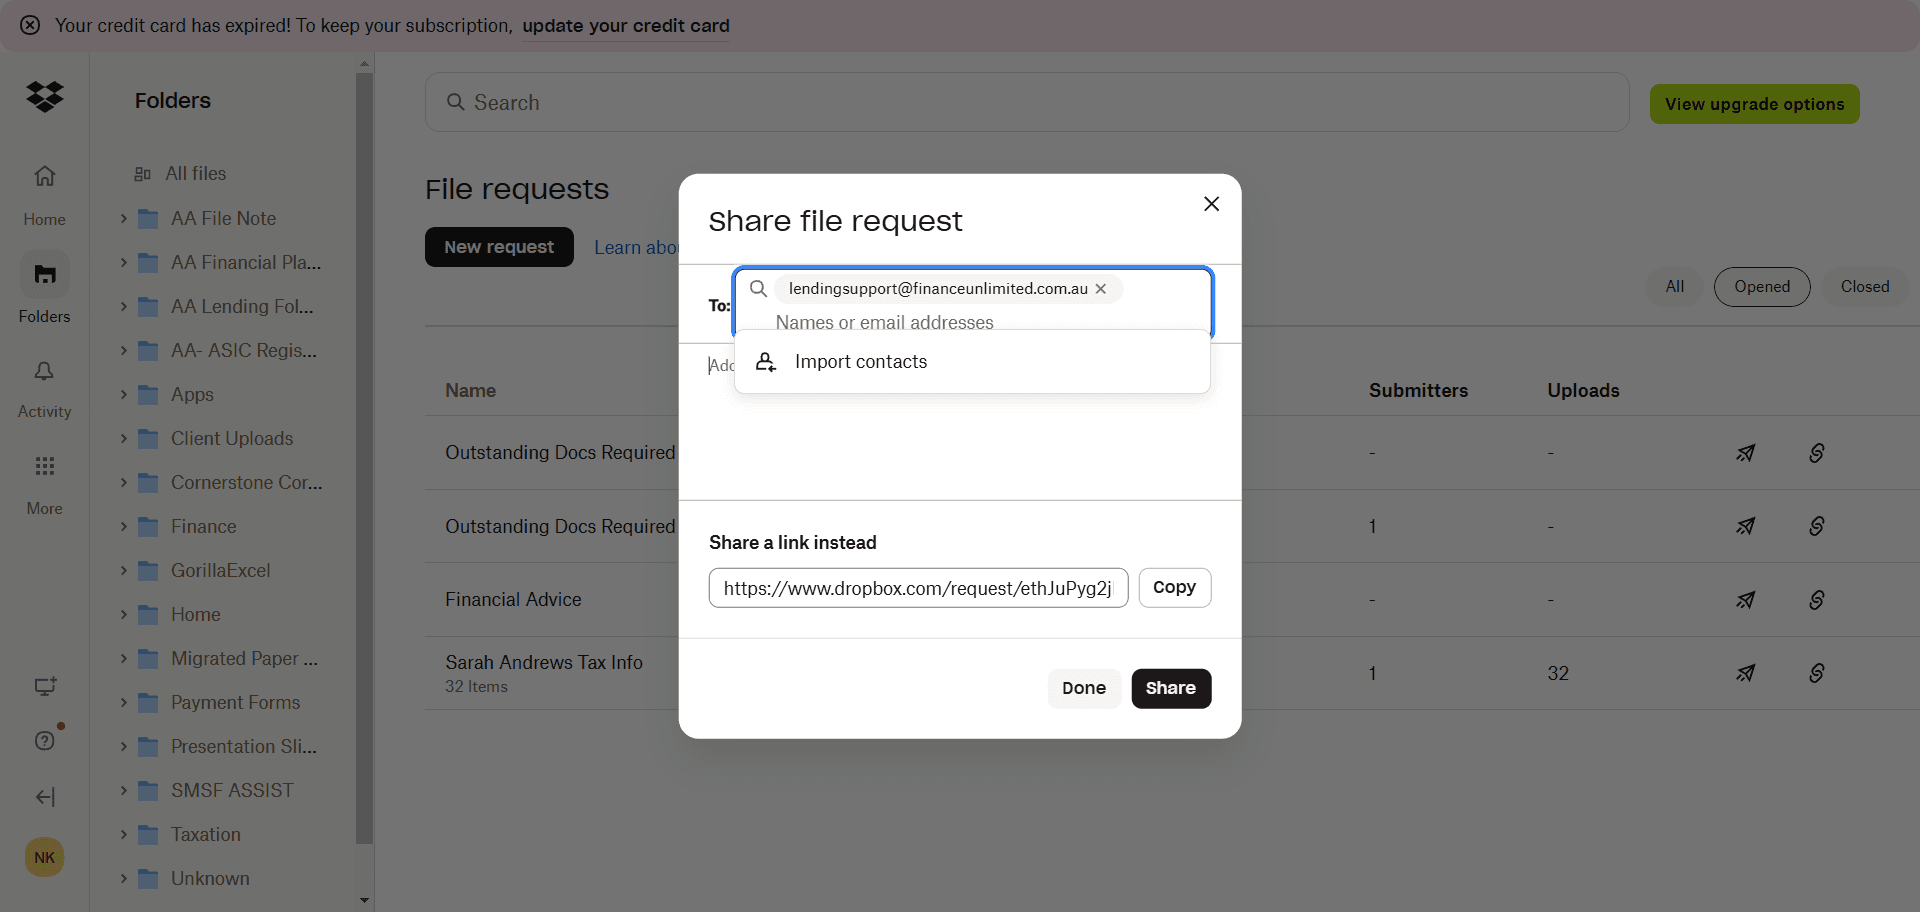This screenshot has width=1920, height=912.
Task: Expand the AA- ASIC Regis... folder
Action: pos(124,350)
